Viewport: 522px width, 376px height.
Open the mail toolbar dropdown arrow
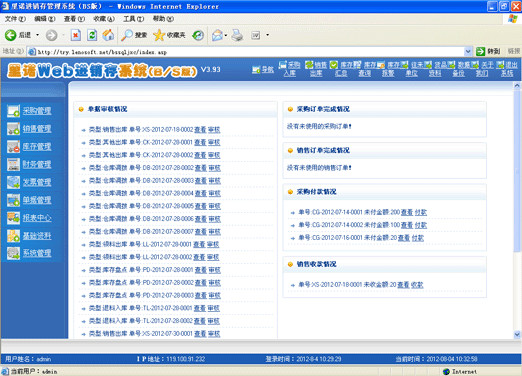[x=226, y=35]
